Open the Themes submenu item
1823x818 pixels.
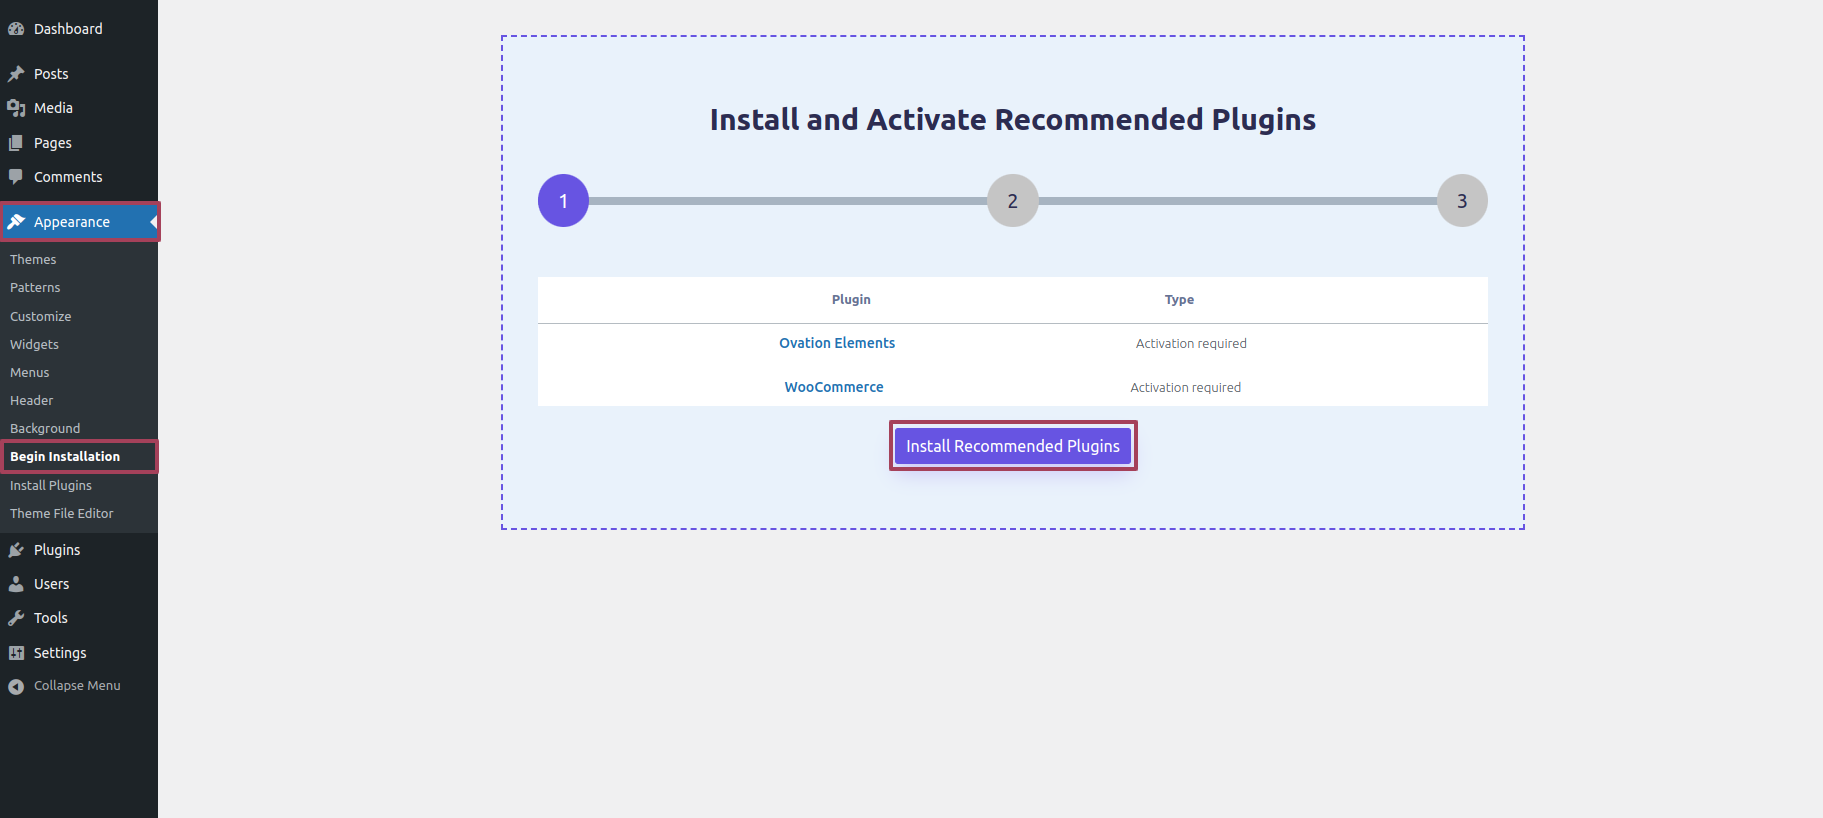[x=33, y=259]
